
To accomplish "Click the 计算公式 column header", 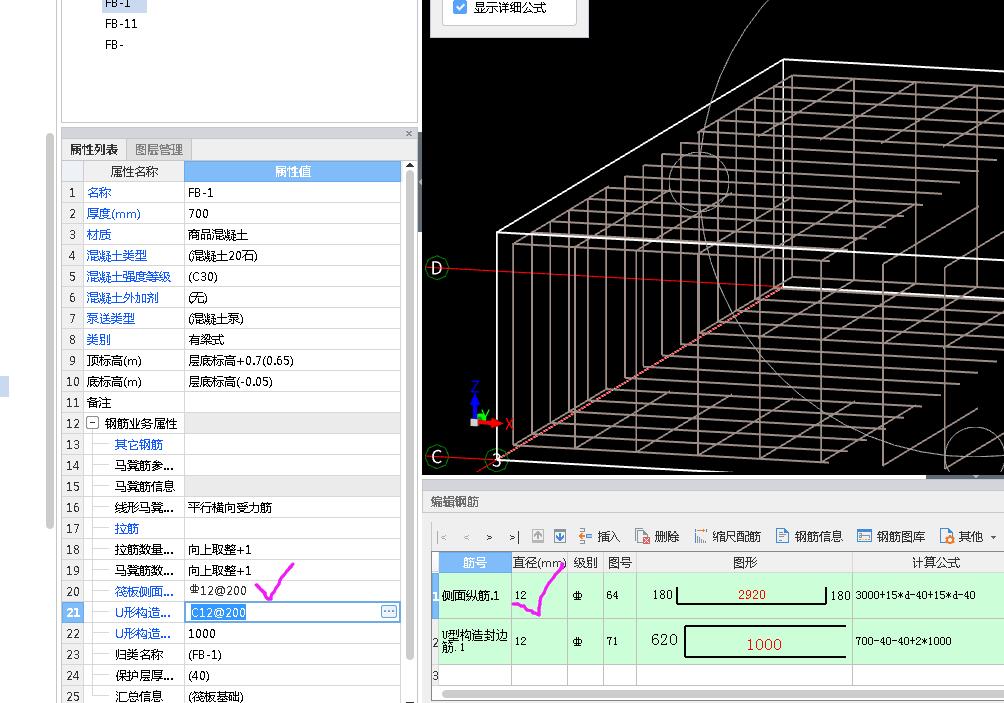I will (935, 562).
